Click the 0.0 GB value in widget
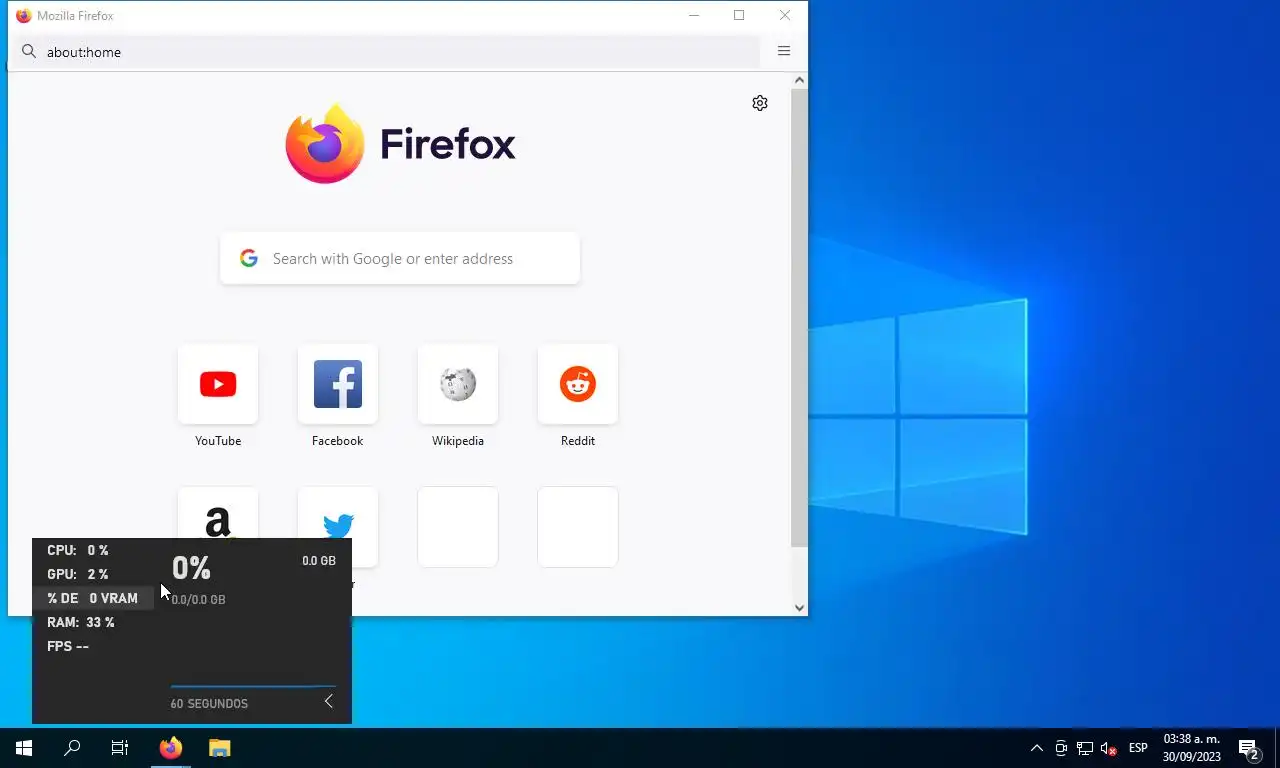The image size is (1280, 768). coord(319,561)
